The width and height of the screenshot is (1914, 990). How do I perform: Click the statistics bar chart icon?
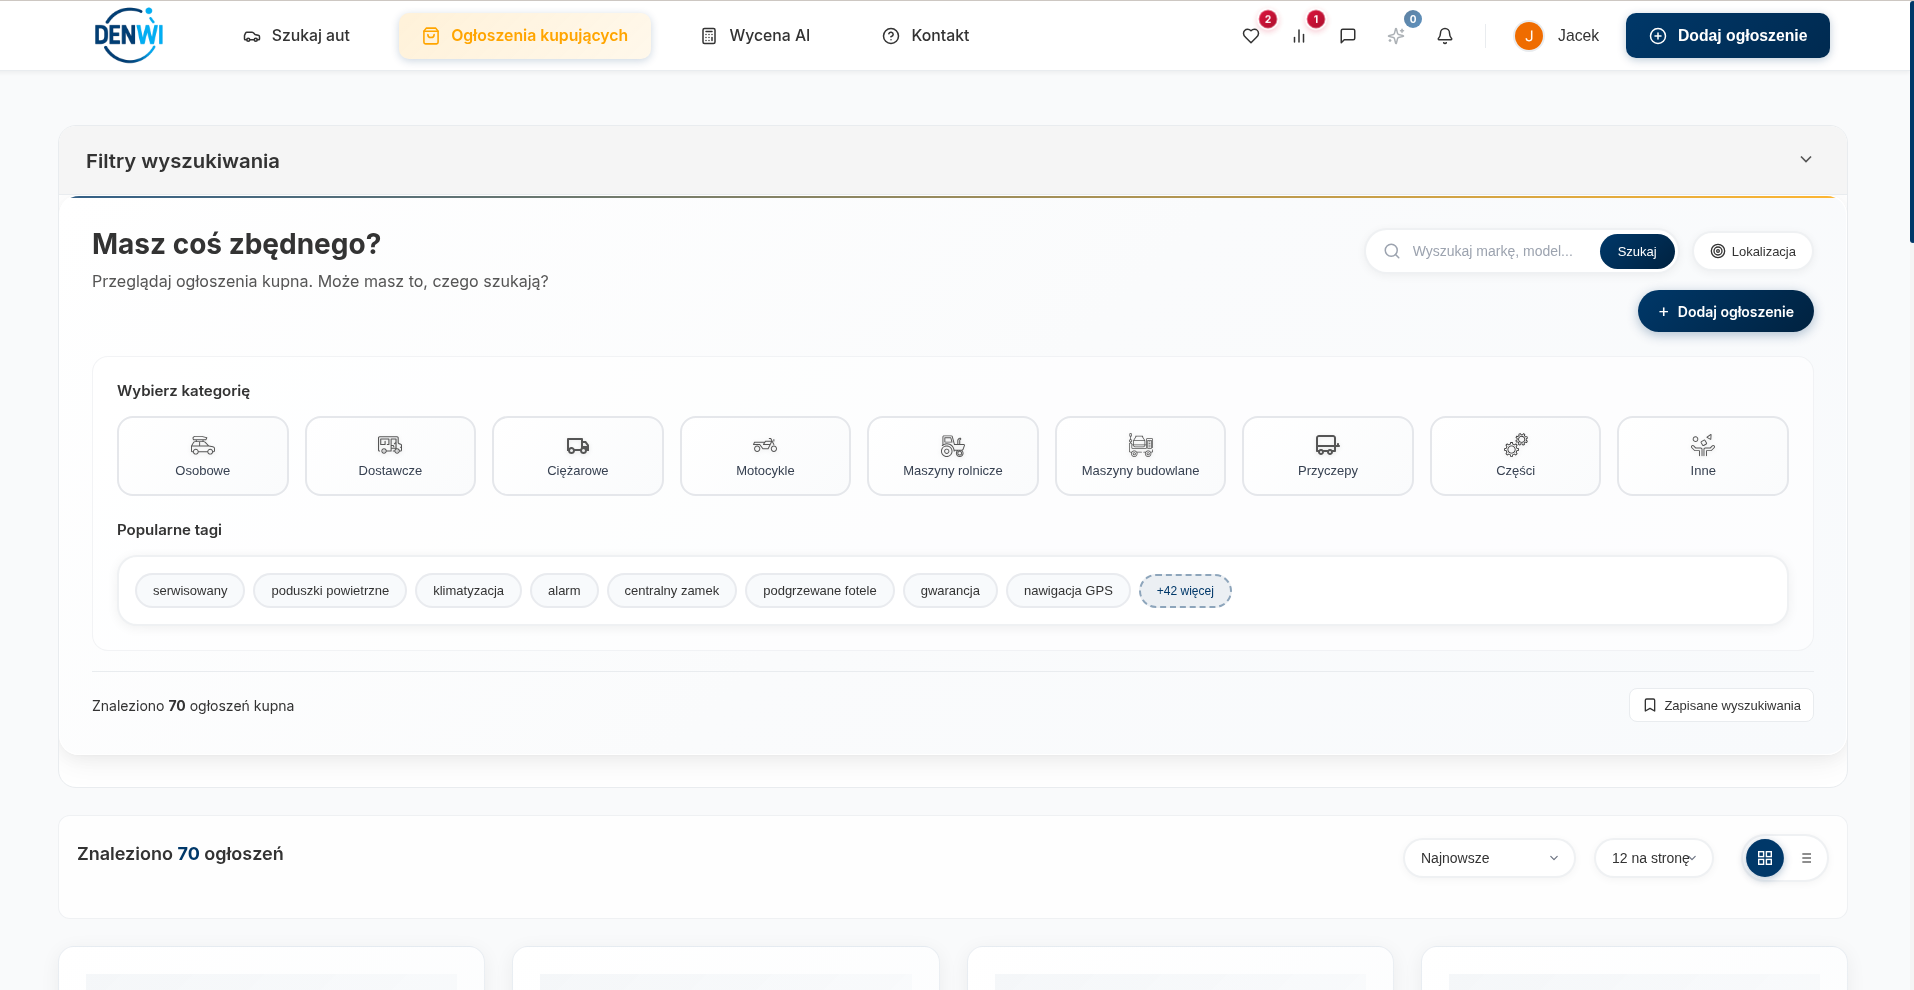[x=1298, y=35]
